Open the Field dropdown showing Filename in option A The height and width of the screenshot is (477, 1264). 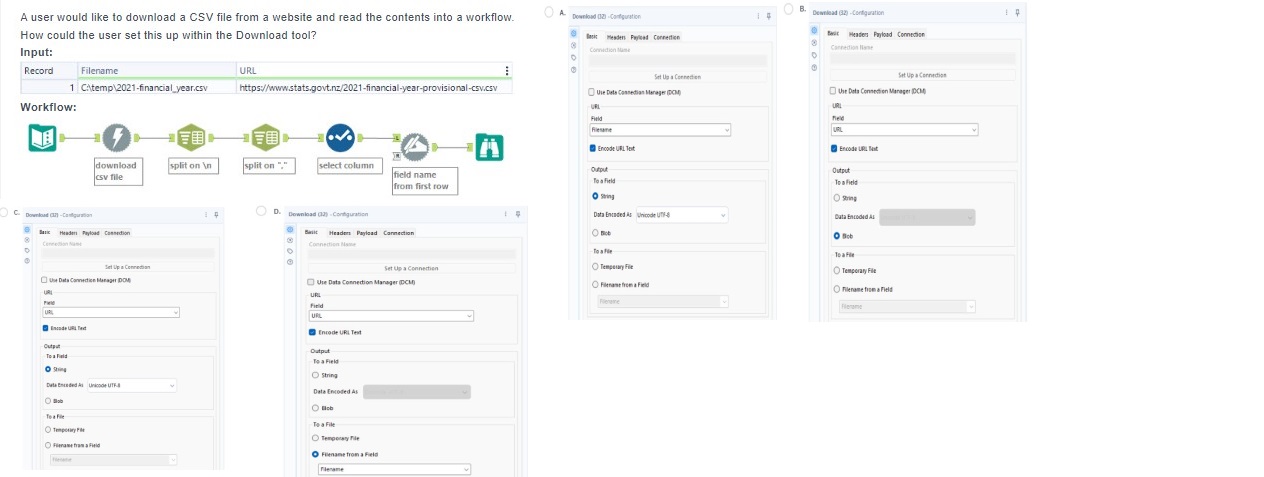click(x=660, y=130)
